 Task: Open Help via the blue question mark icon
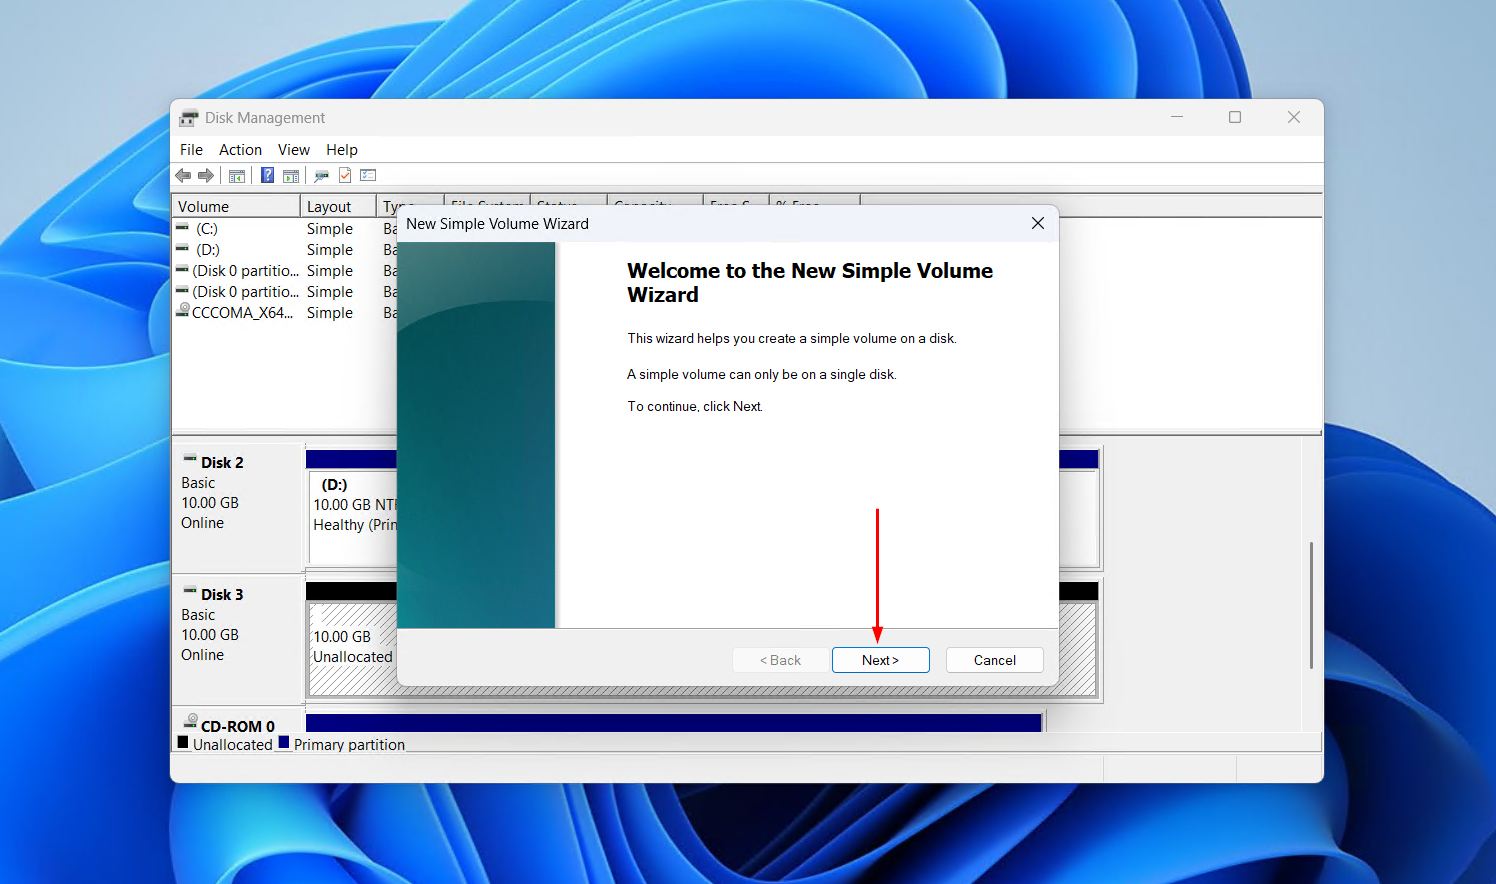[267, 176]
